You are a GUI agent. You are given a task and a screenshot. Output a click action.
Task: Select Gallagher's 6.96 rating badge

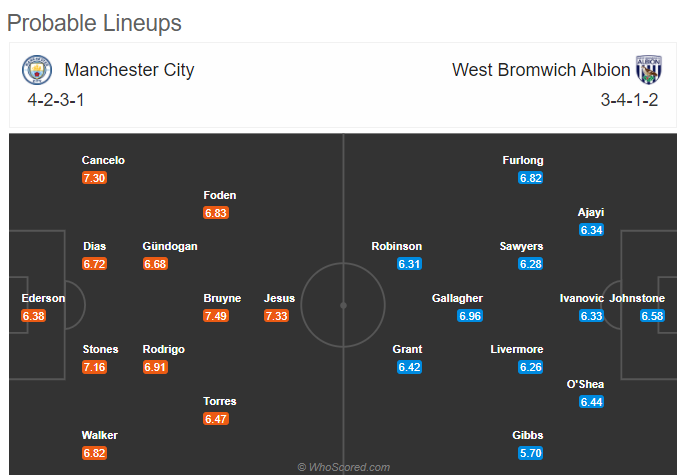tap(470, 316)
